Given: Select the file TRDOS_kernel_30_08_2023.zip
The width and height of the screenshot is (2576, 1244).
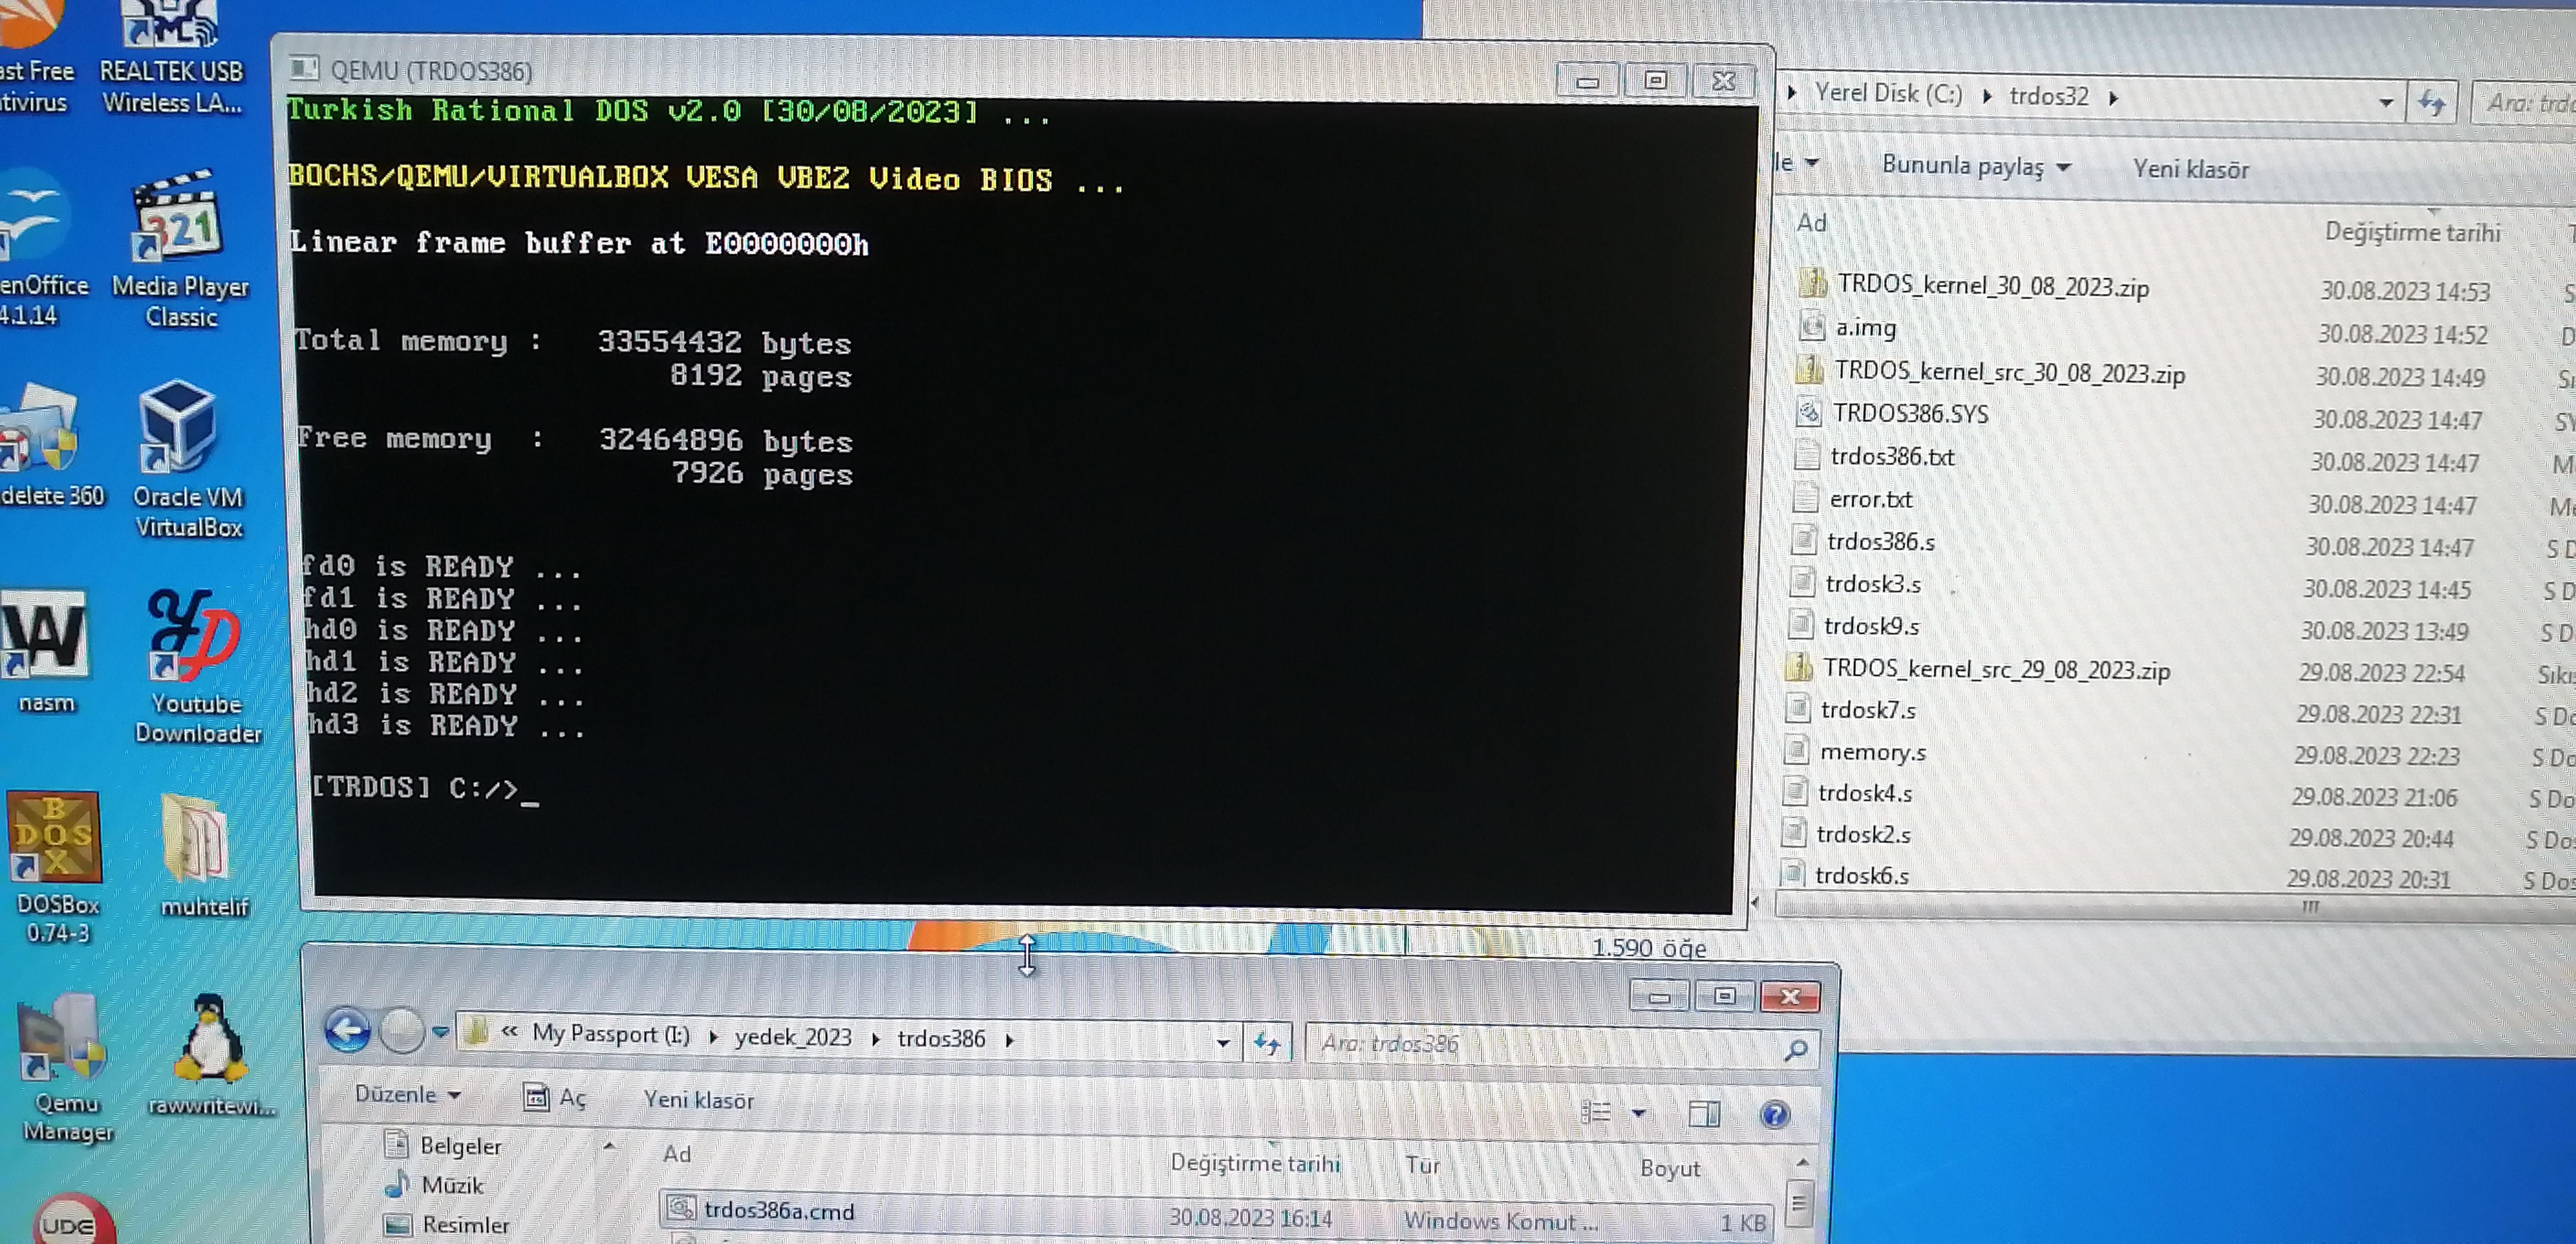Looking at the screenshot, I should (x=1973, y=286).
